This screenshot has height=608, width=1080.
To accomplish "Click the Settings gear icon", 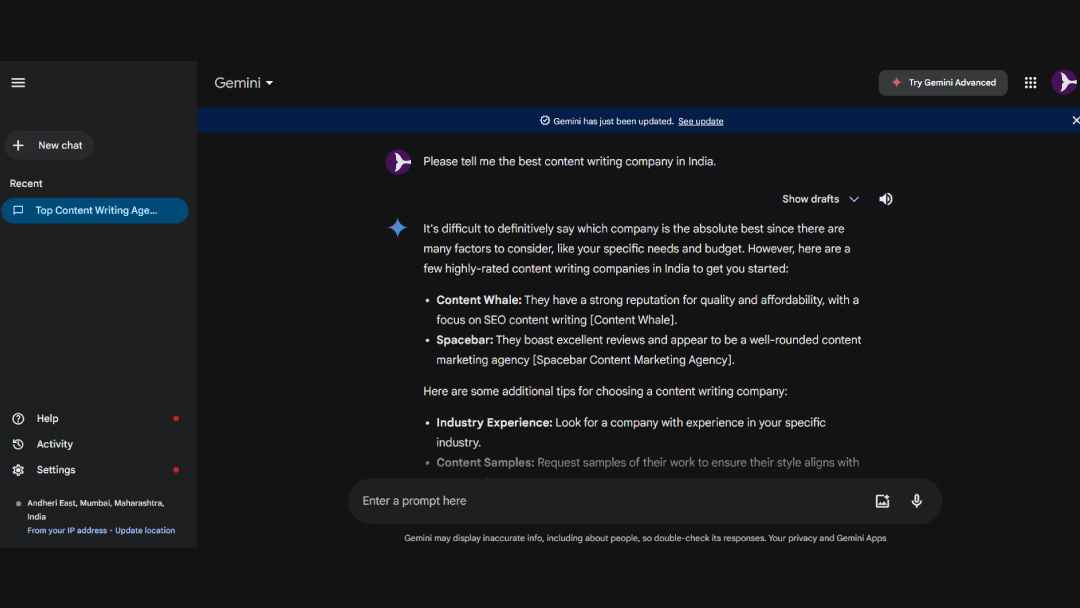I will pyautogui.click(x=19, y=470).
